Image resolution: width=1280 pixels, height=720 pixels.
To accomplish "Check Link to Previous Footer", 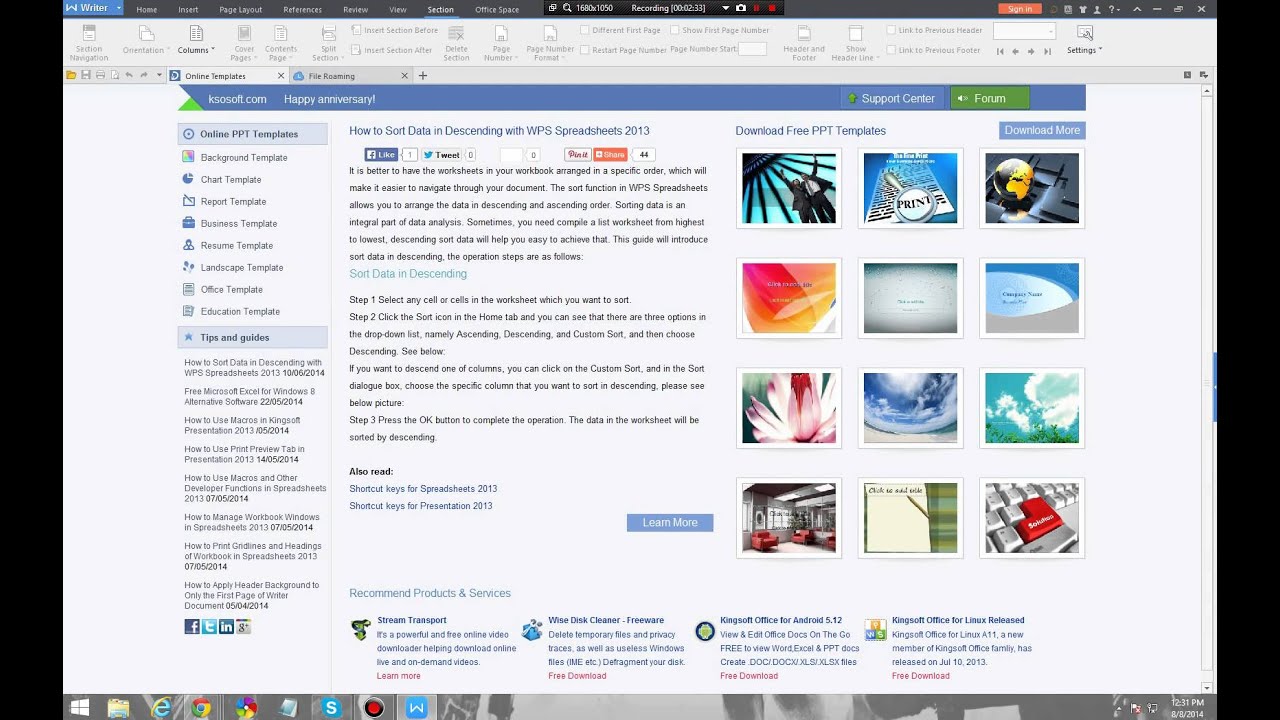I will [891, 50].
